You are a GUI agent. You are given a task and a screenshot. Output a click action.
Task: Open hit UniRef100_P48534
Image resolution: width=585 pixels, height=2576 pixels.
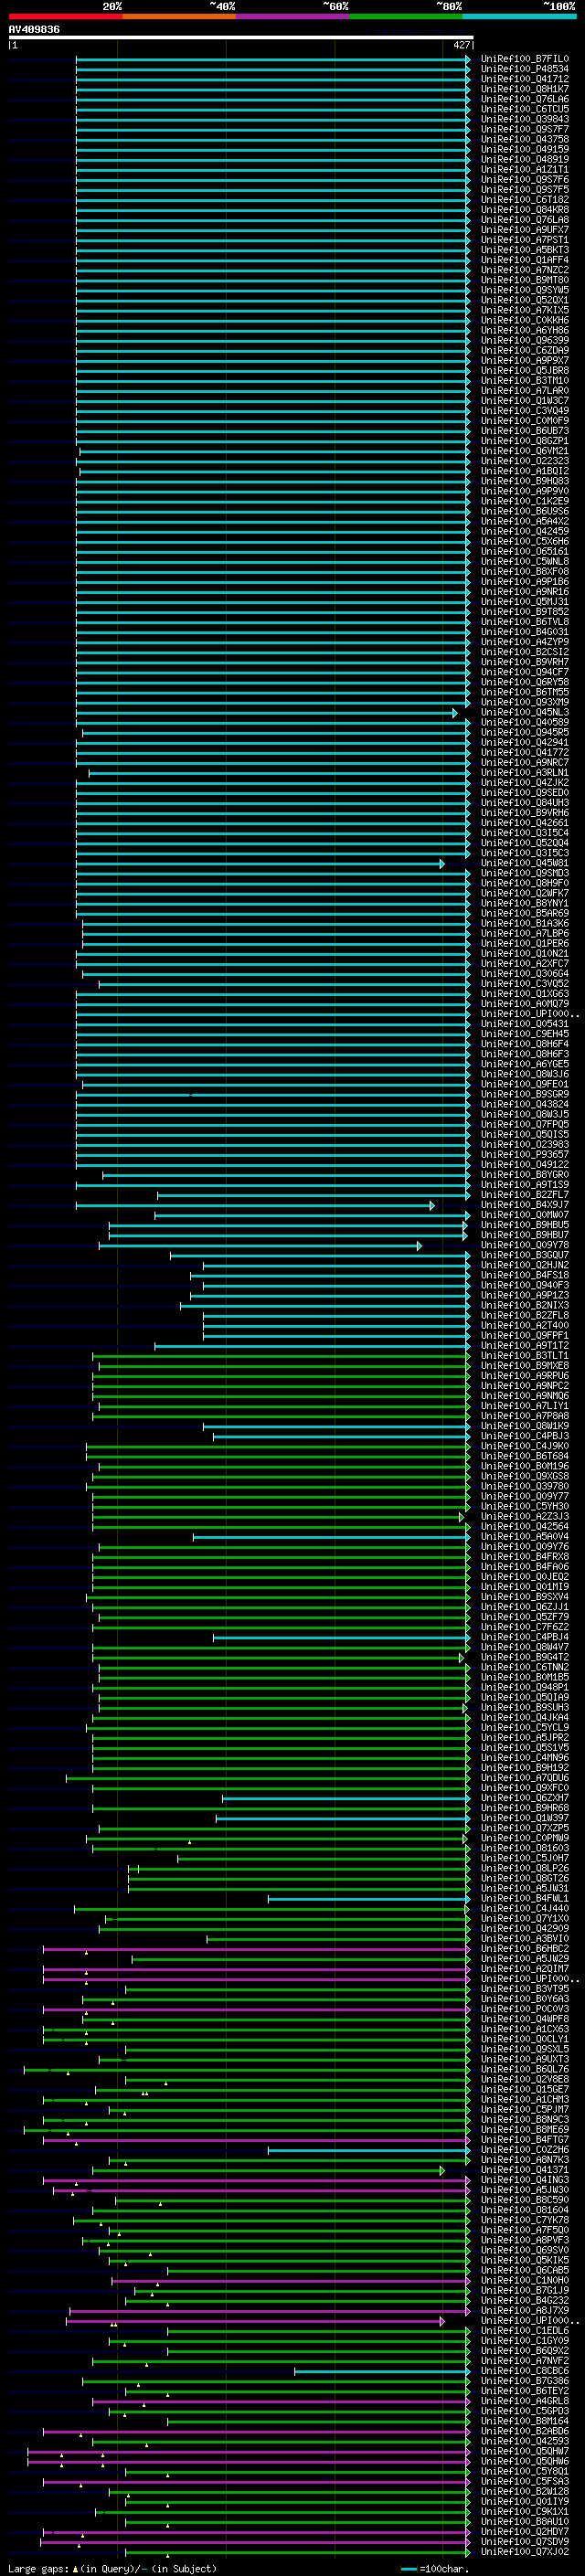coord(524,69)
